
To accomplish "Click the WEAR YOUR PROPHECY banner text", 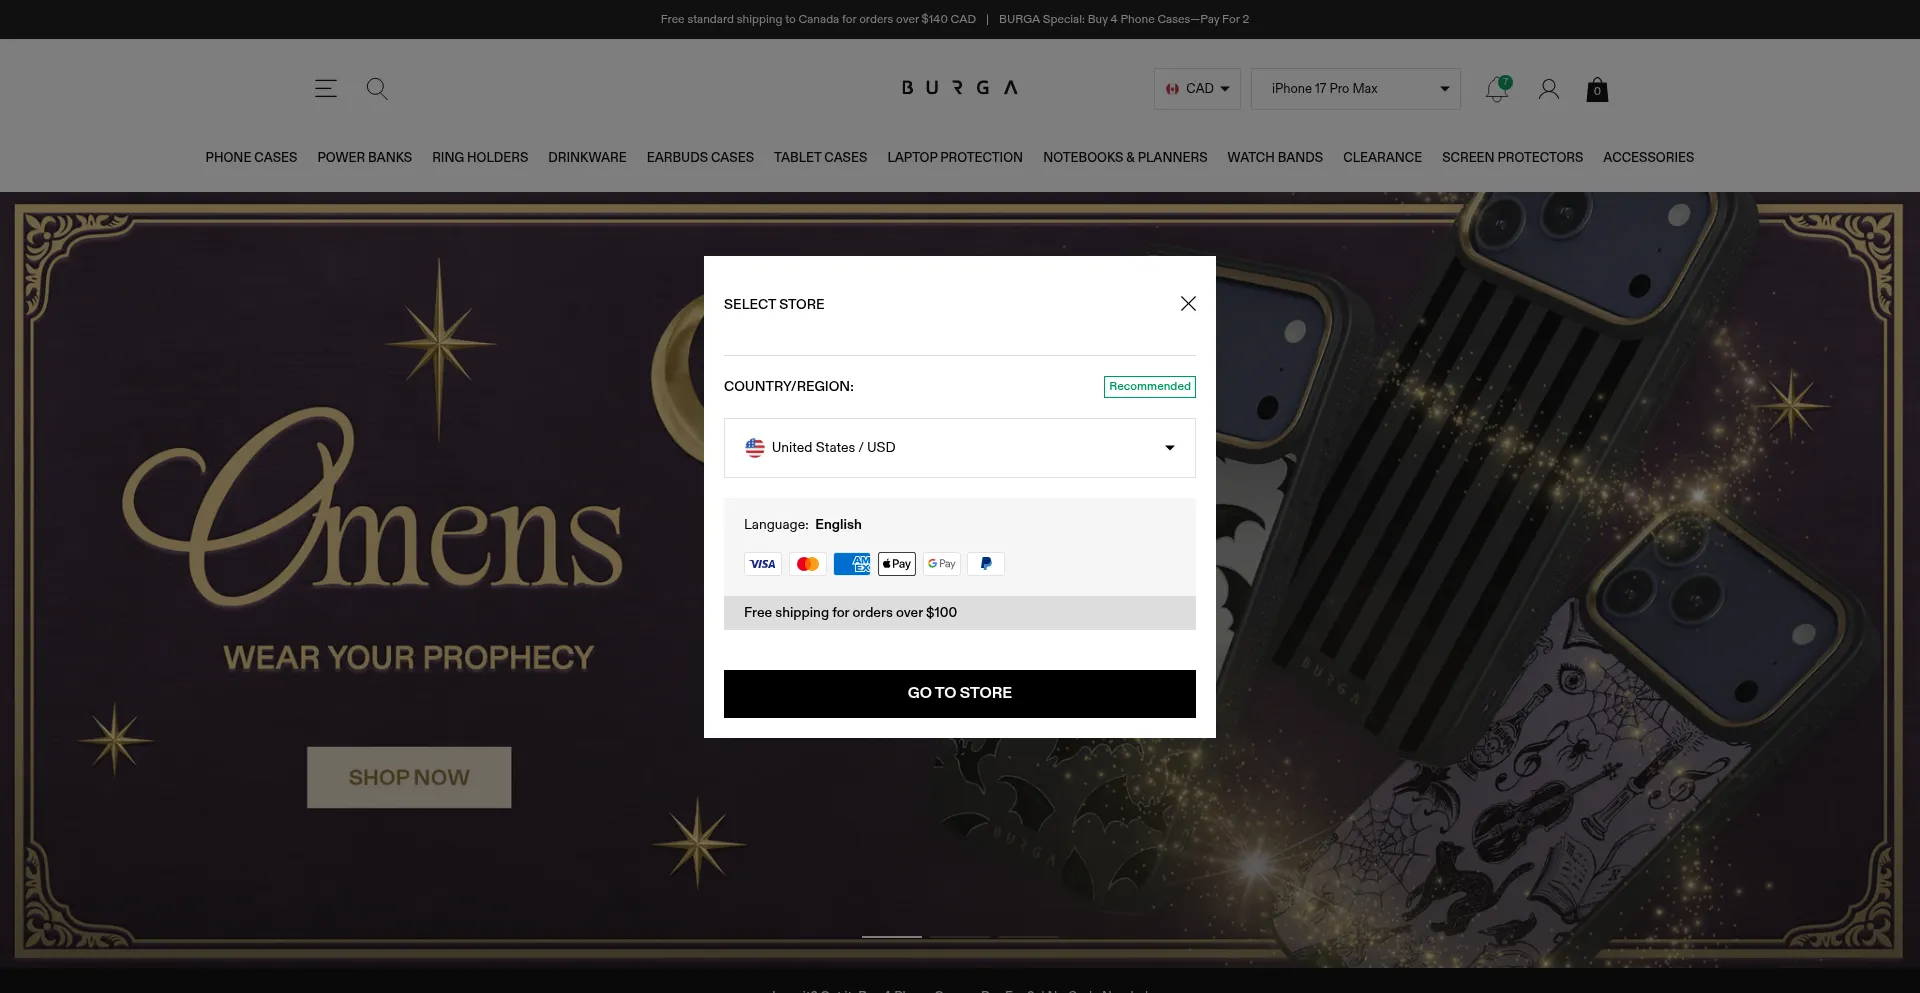I will [x=409, y=658].
